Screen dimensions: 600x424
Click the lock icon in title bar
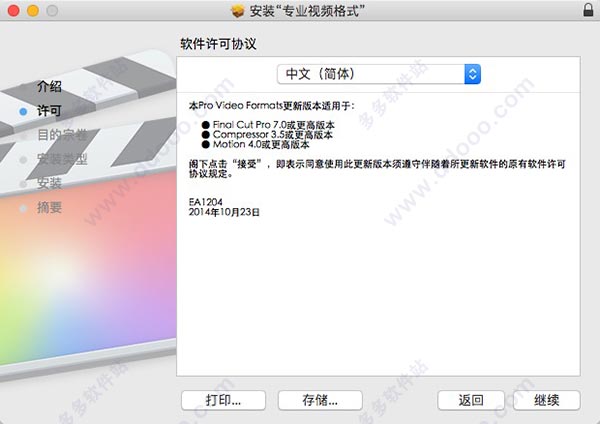(588, 10)
